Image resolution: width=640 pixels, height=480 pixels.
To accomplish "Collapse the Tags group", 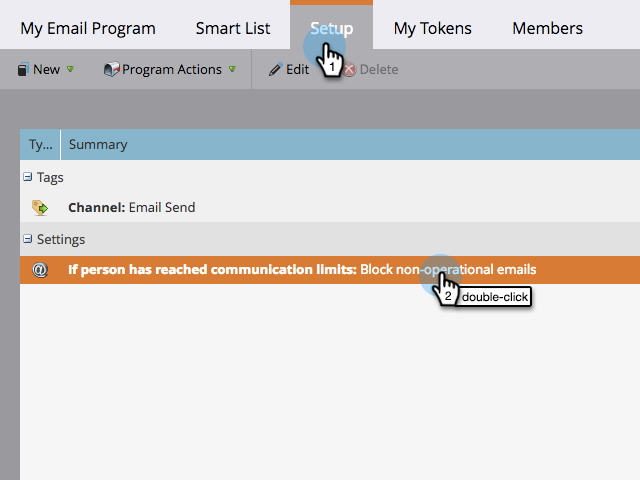I will coord(27,178).
